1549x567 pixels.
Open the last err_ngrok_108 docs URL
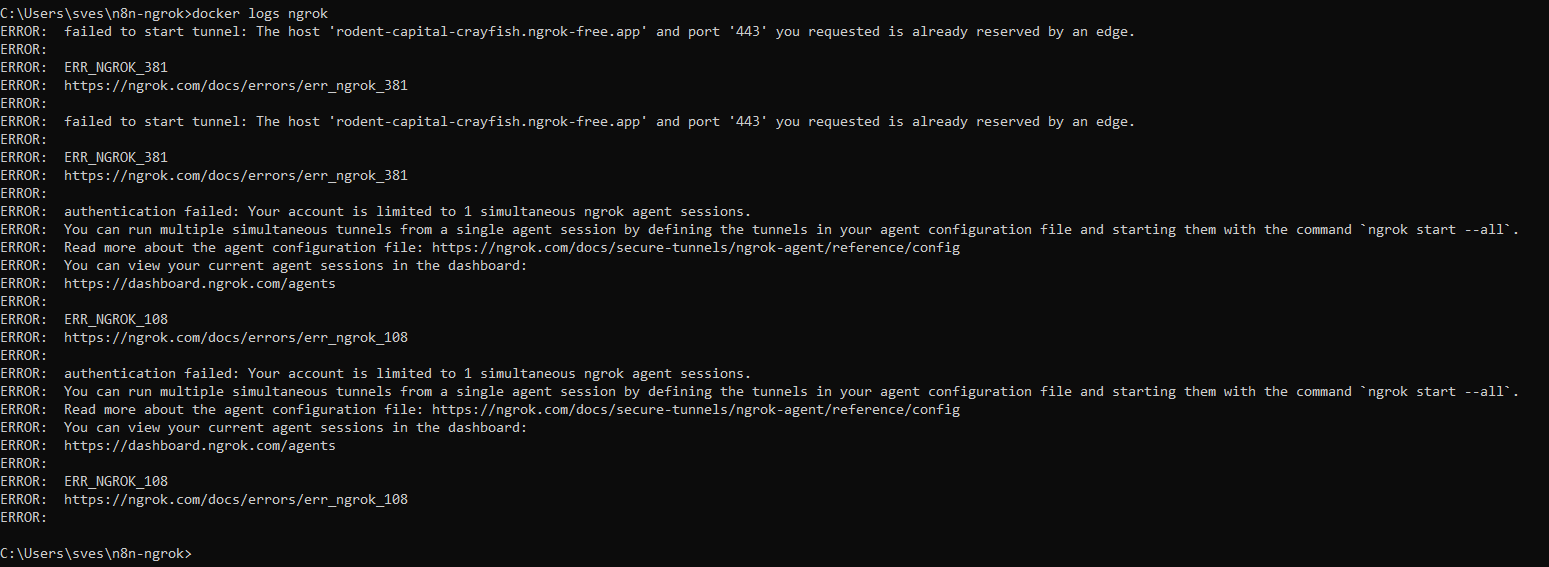[x=236, y=499]
